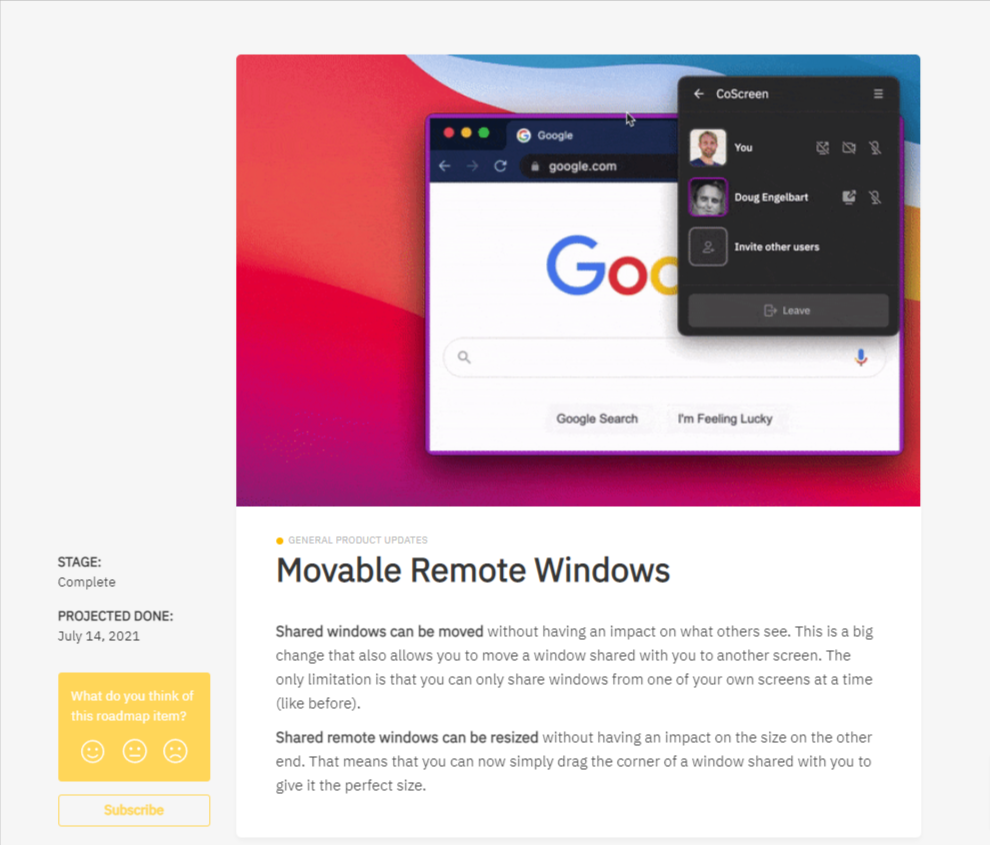The height and width of the screenshot is (845, 990).
Task: Click the magnifier icon in search box
Action: click(464, 357)
